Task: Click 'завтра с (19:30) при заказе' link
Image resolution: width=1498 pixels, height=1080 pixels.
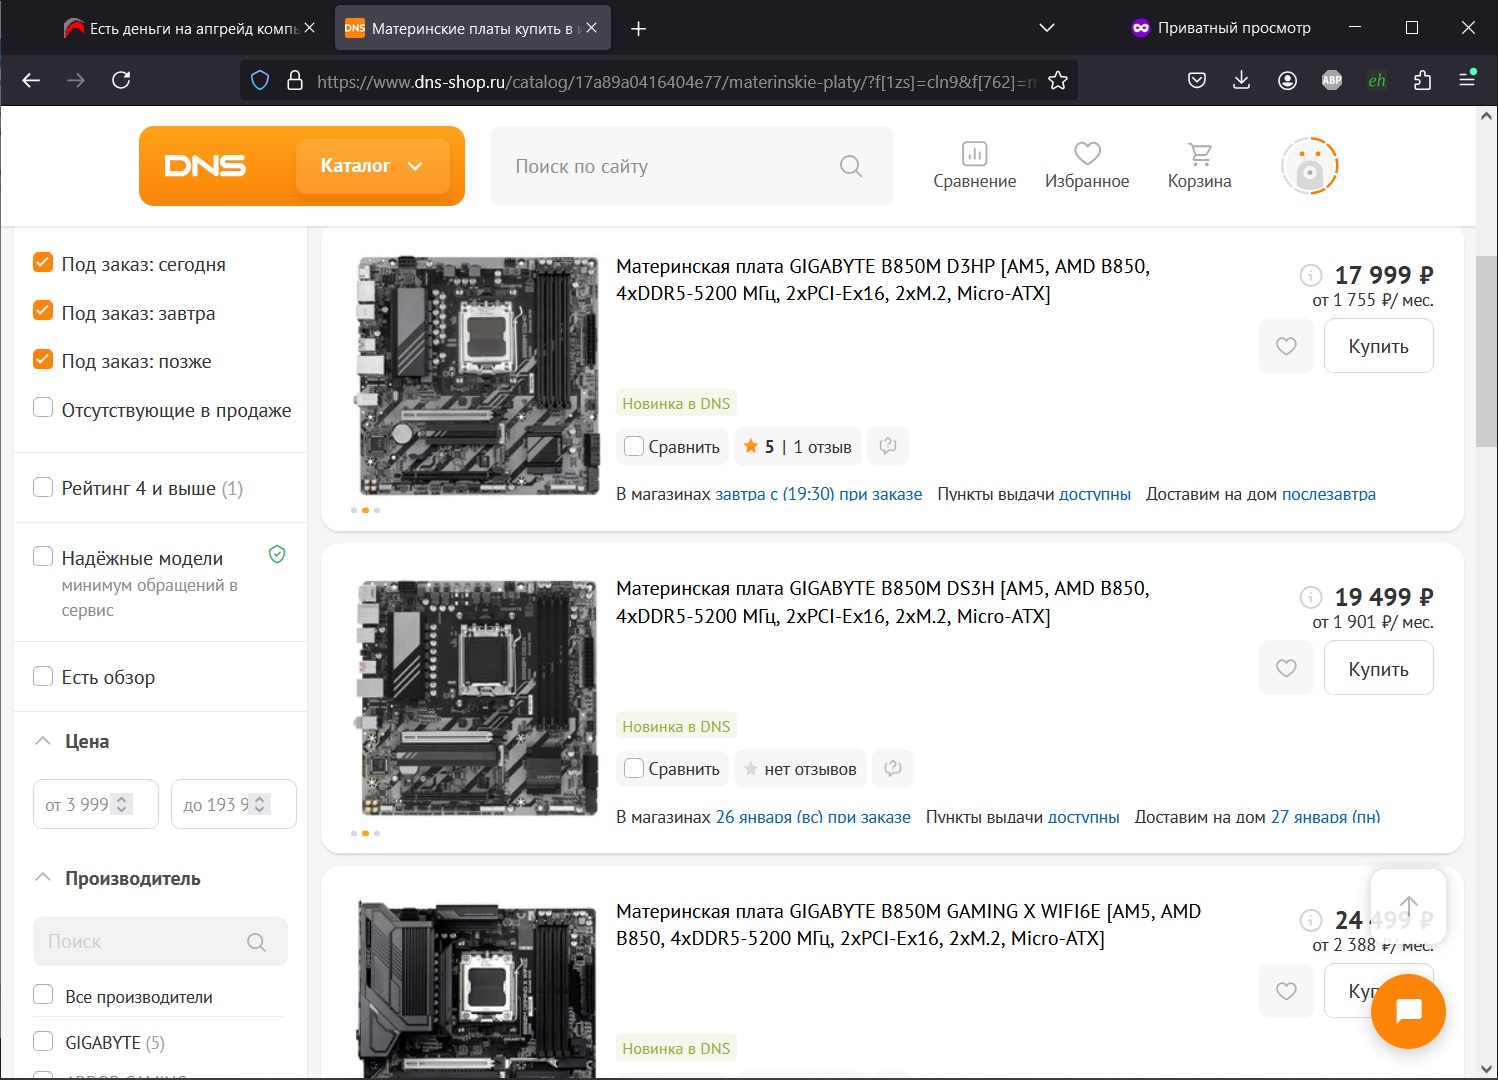Action: [x=819, y=494]
